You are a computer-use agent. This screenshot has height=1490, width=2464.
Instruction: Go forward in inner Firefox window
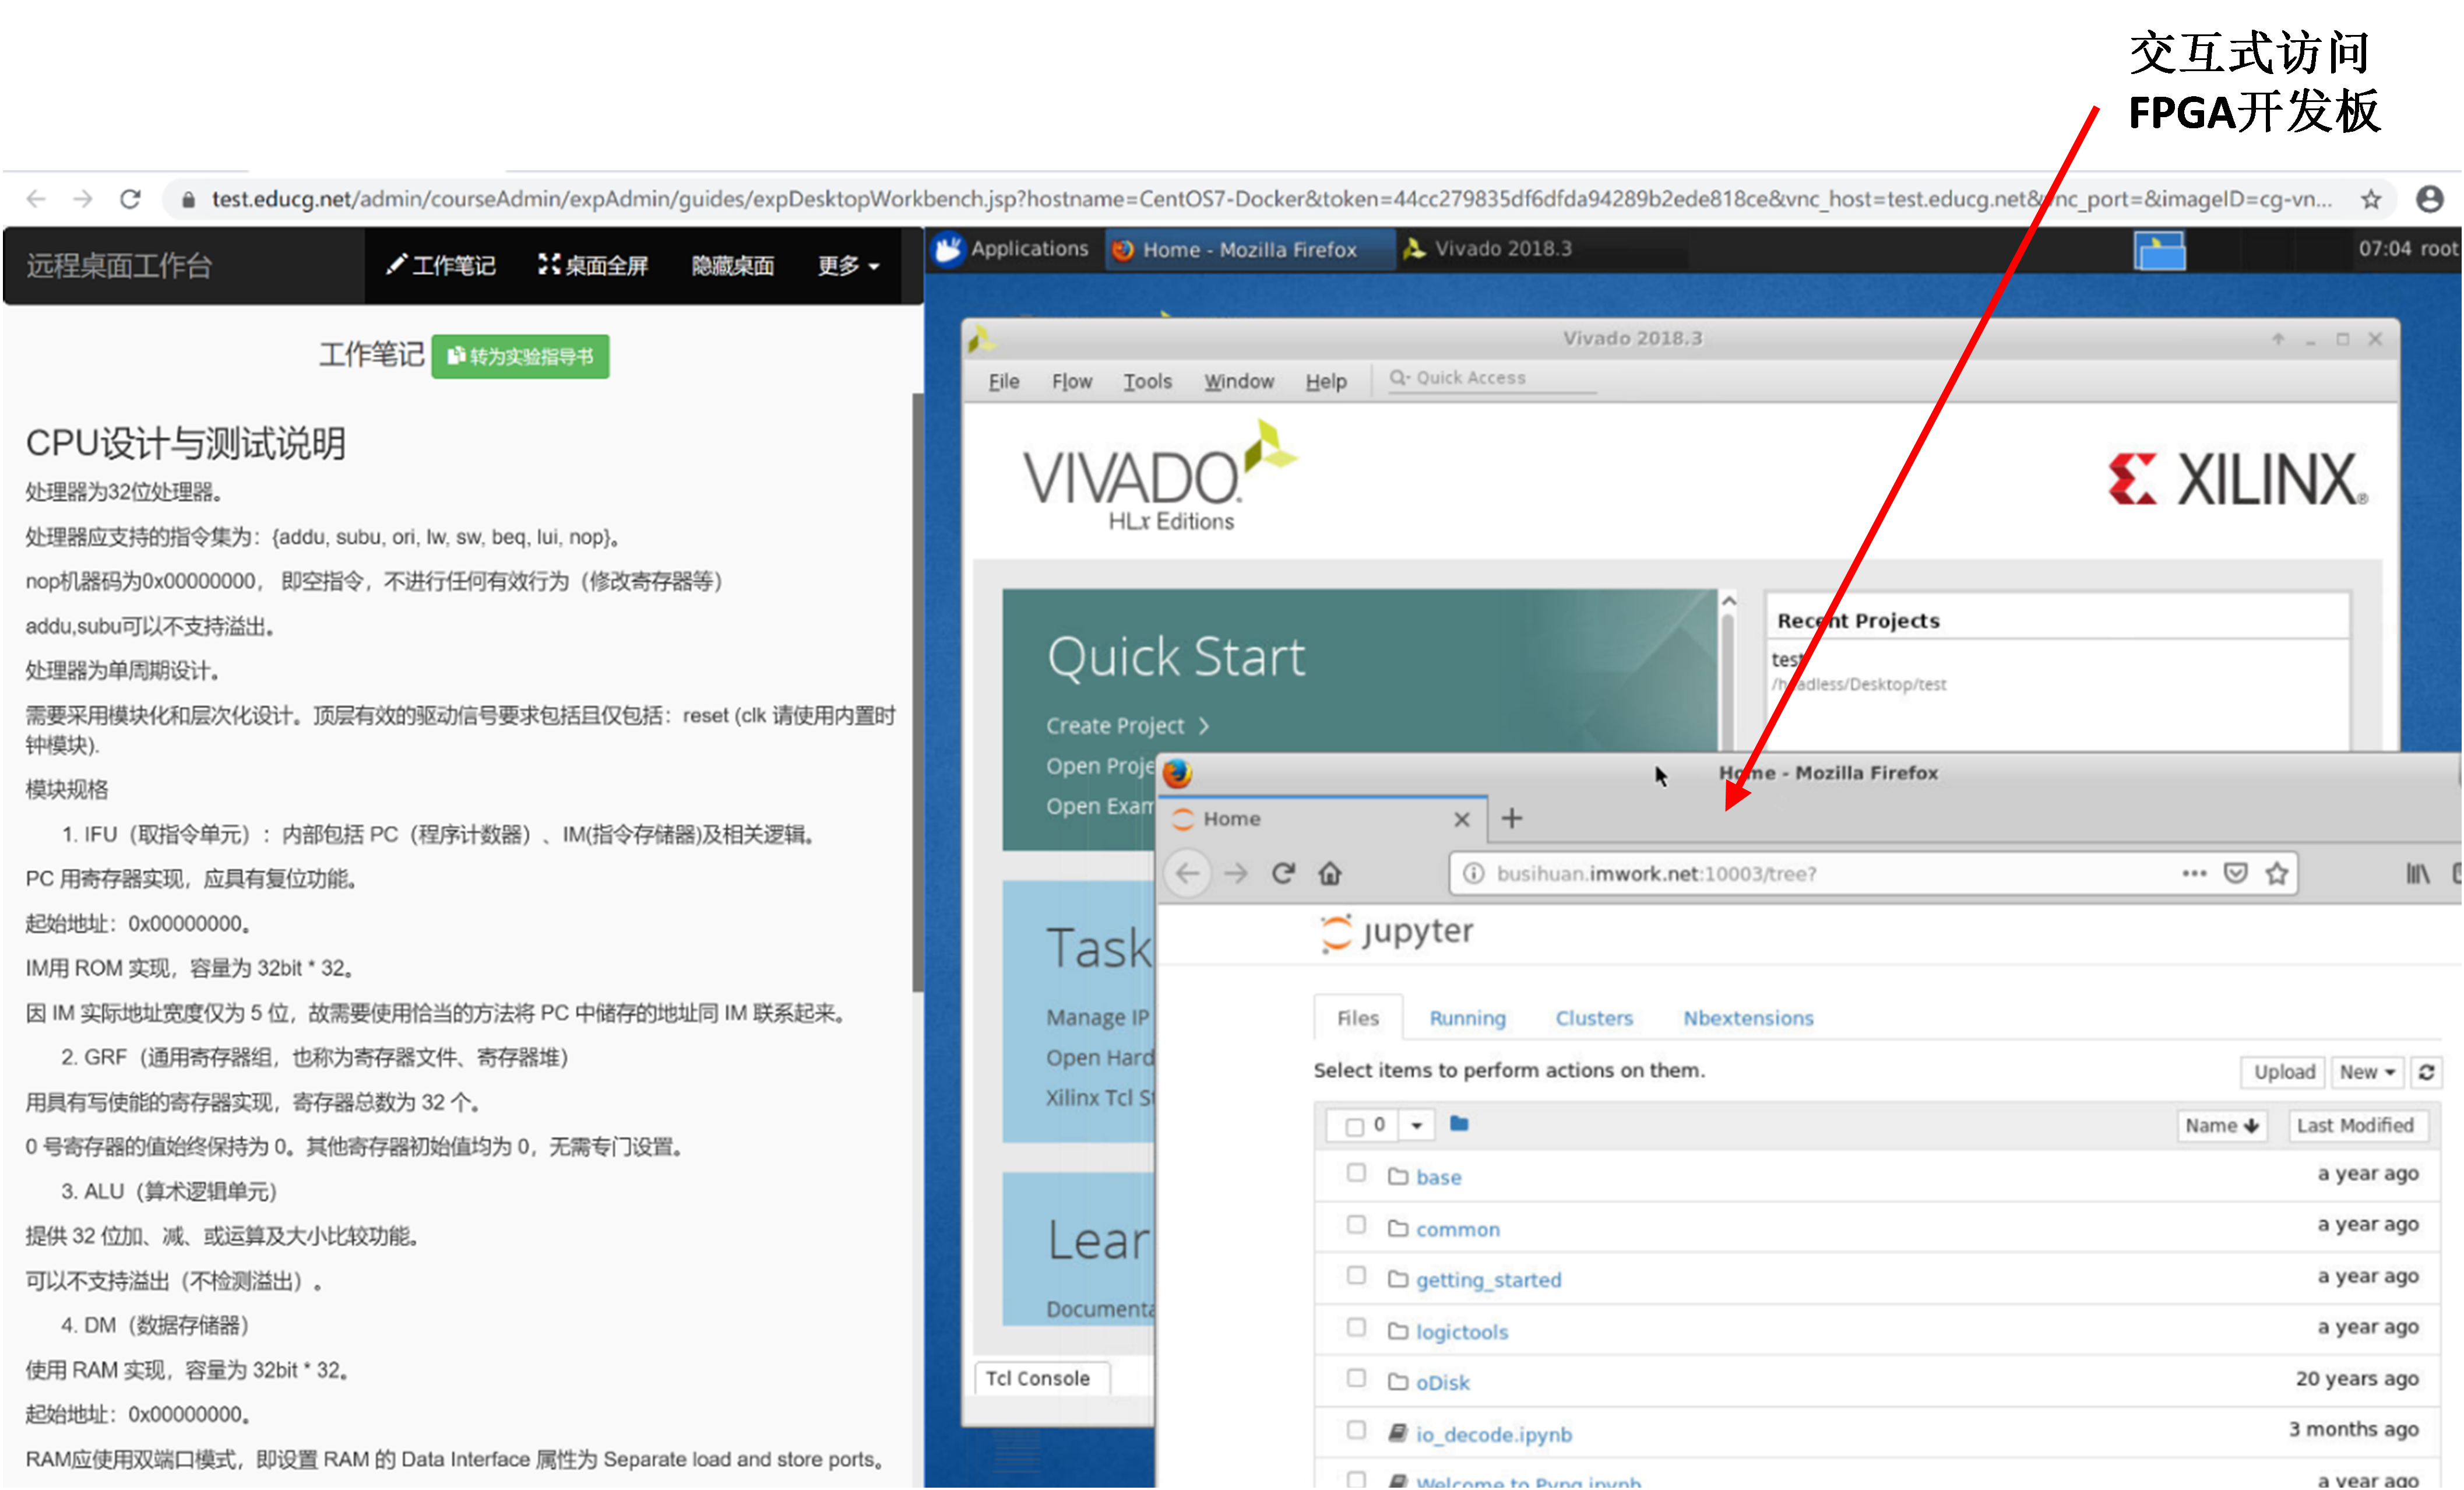coord(1236,873)
